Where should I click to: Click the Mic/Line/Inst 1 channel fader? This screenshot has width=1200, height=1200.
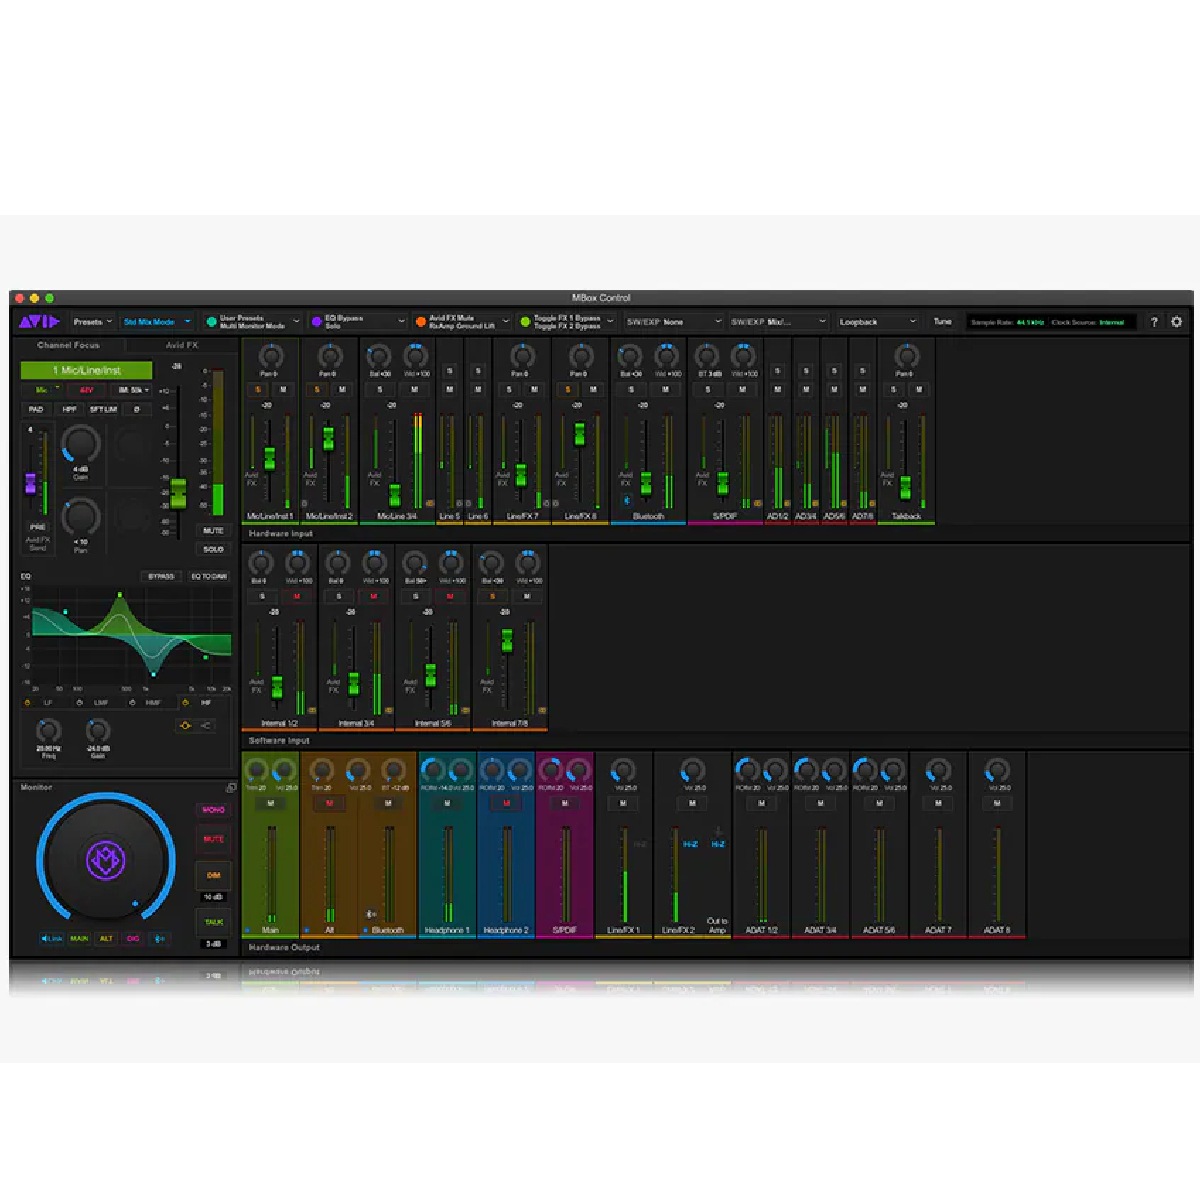coord(270,459)
